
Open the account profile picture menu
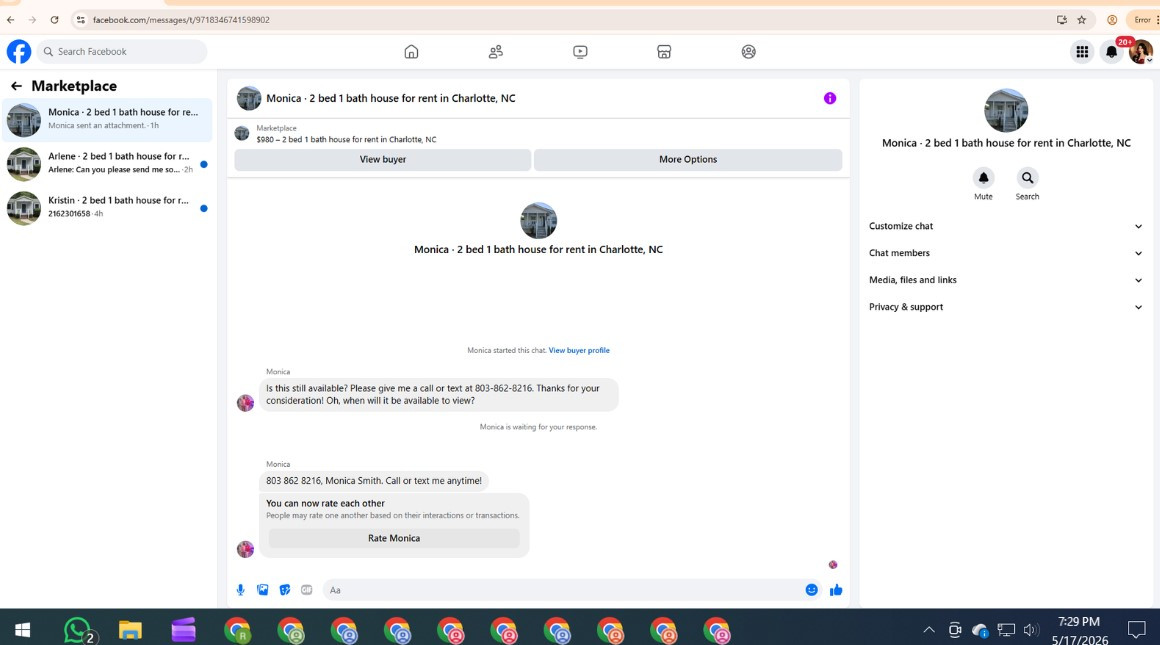(1141, 52)
